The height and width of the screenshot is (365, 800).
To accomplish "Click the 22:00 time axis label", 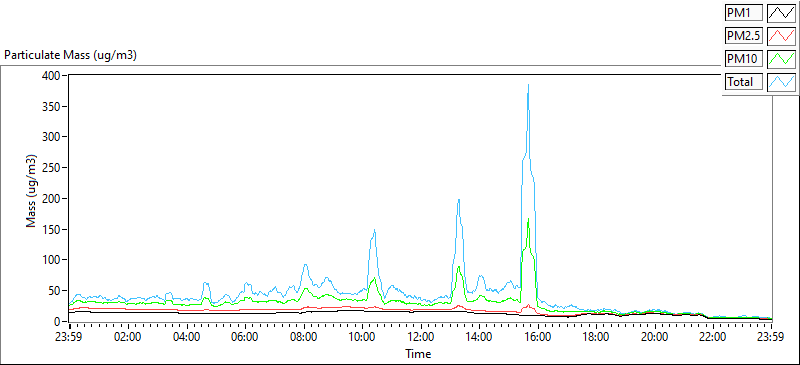I will [x=713, y=337].
